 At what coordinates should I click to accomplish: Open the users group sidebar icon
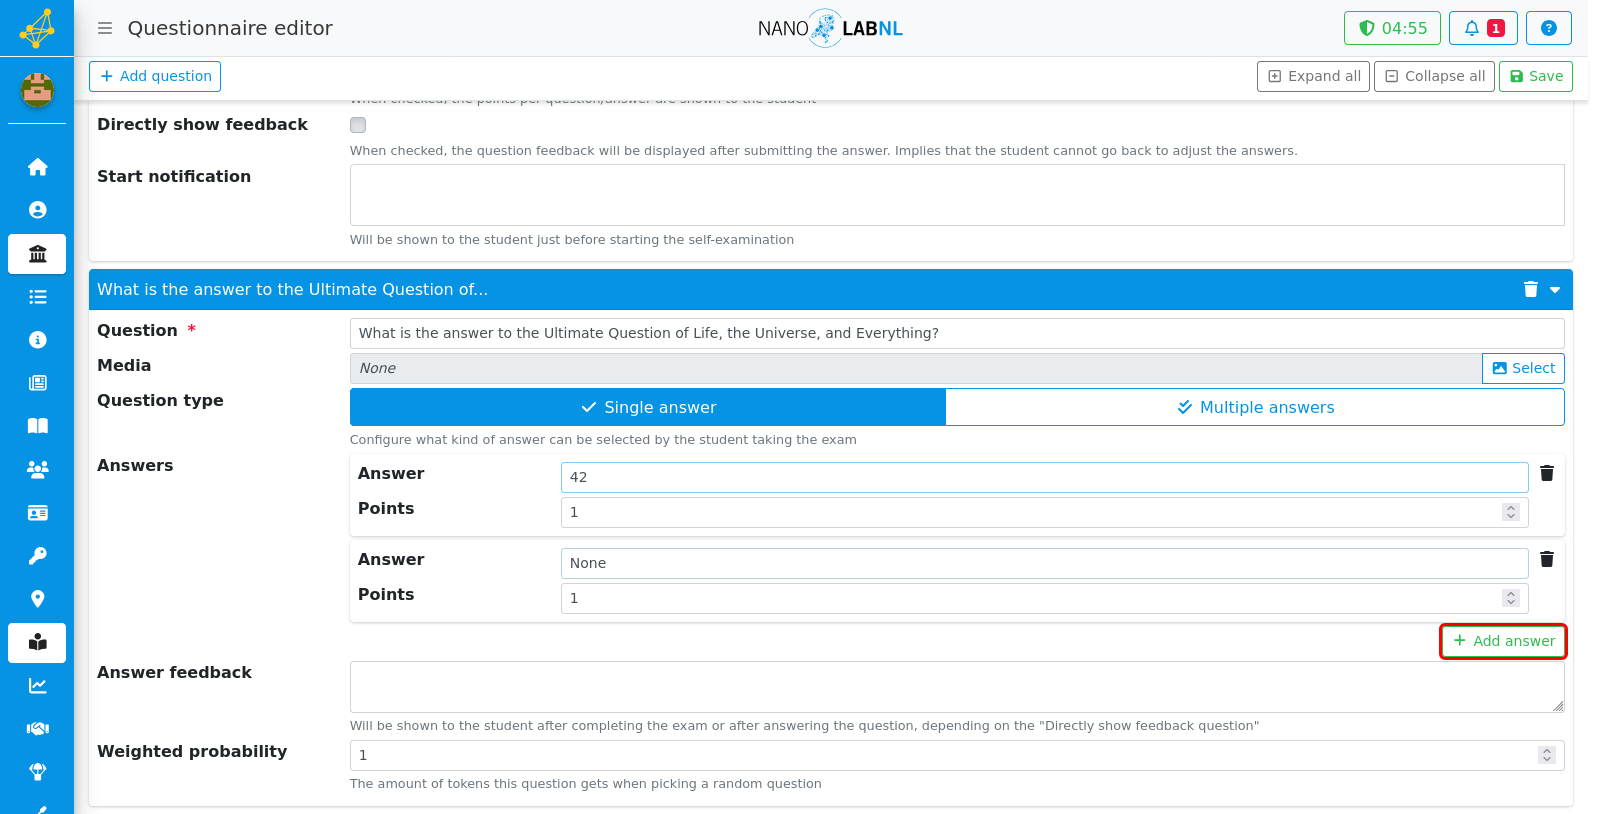(37, 469)
